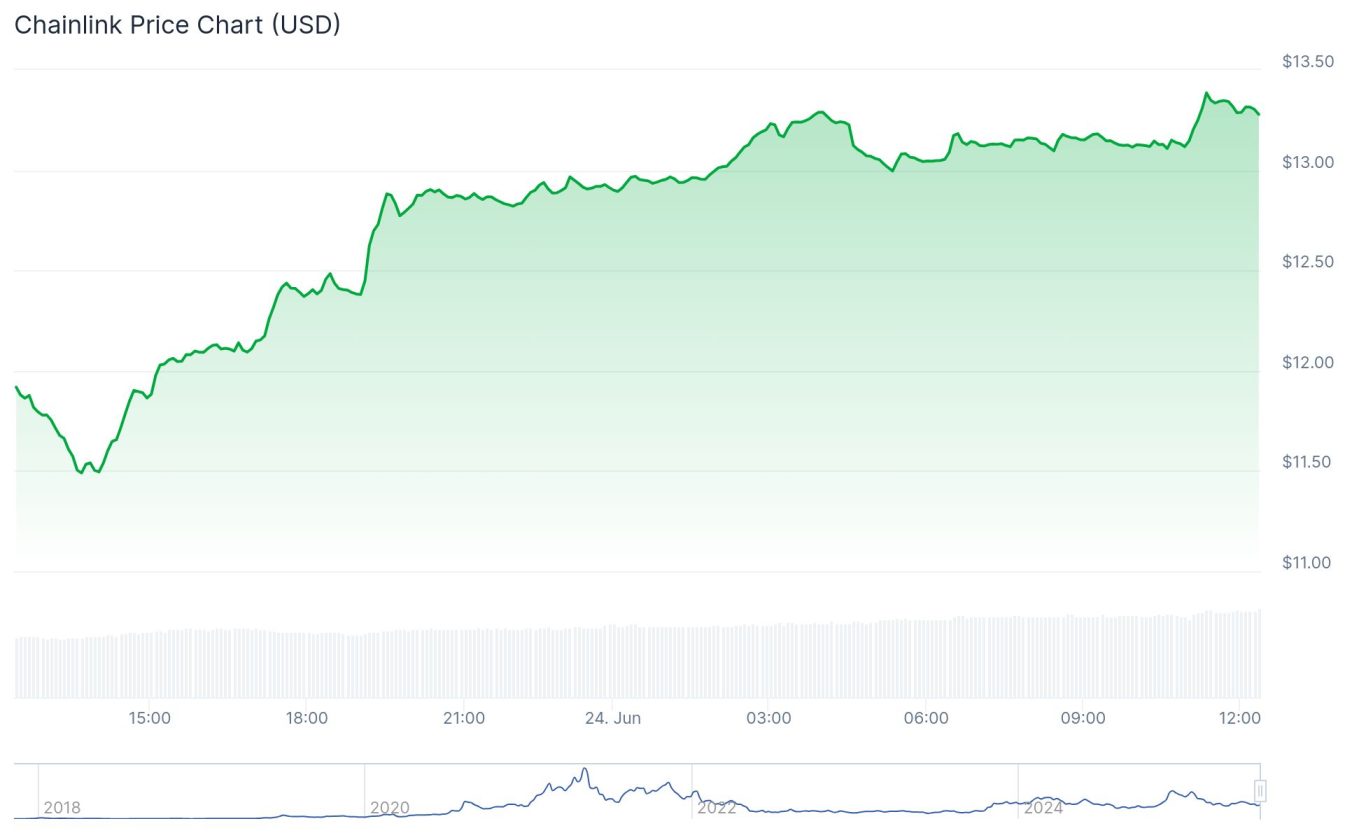
Task: Click the 09:00 time axis label
Action: pyautogui.click(x=1083, y=718)
